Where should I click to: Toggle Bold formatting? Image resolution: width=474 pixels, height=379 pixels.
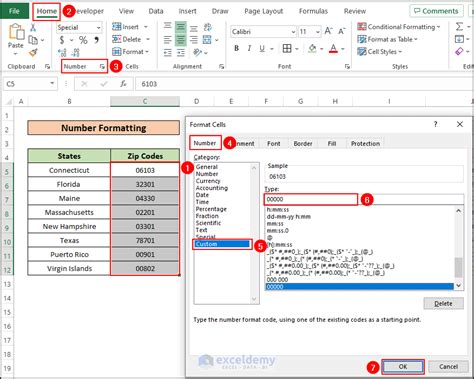point(236,49)
